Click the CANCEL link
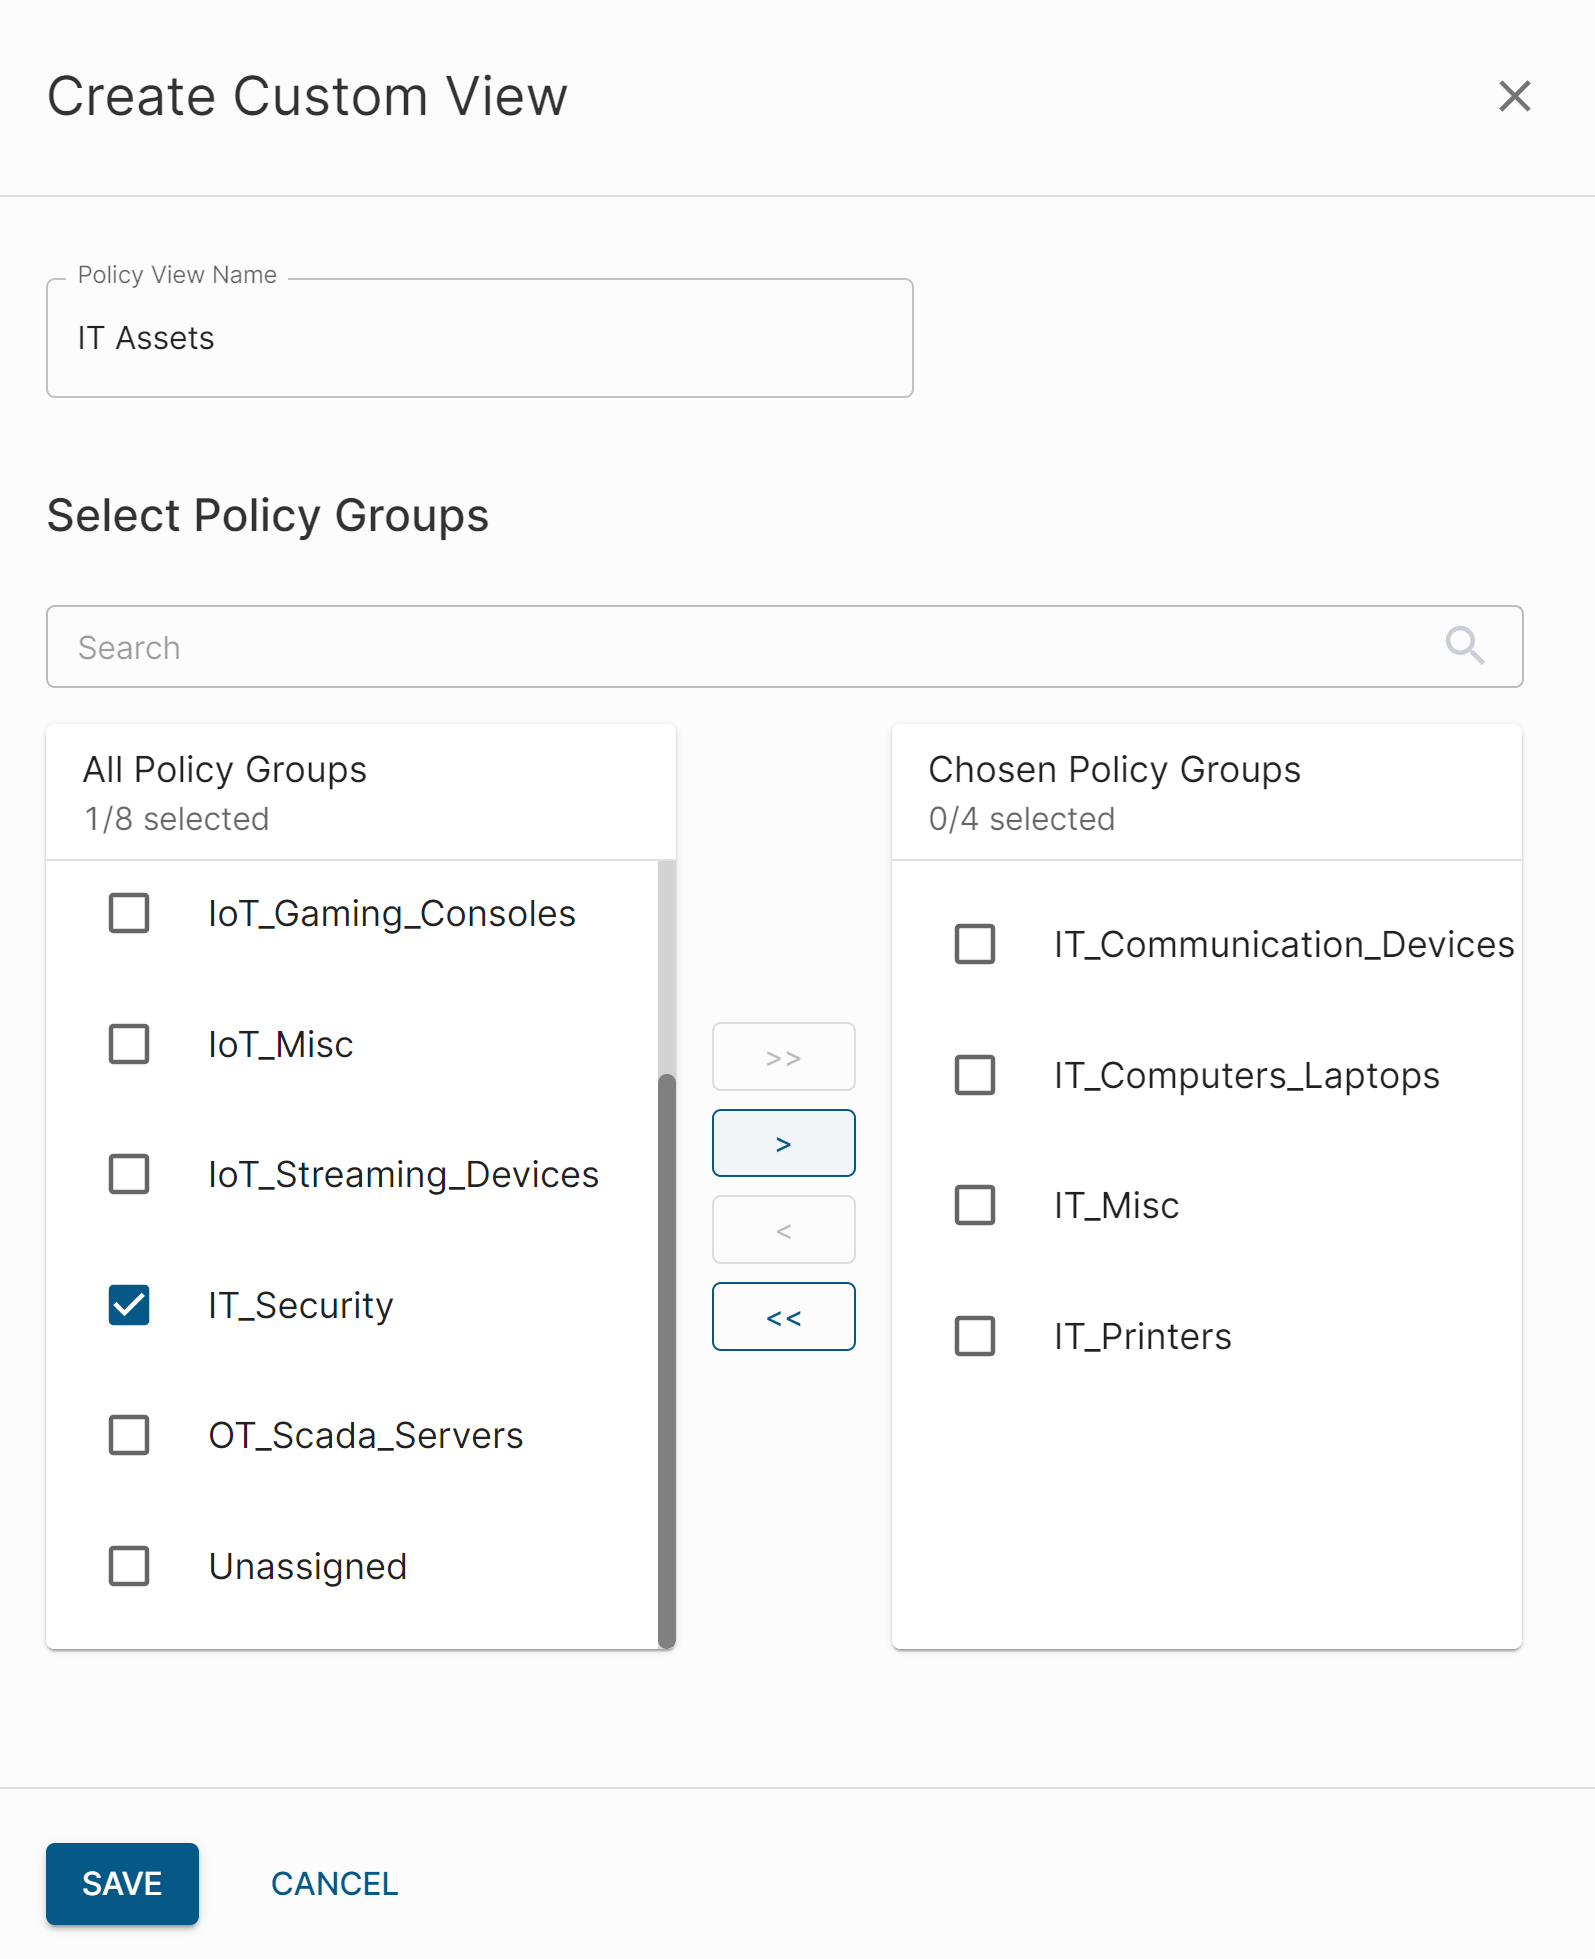The image size is (1595, 1959). pos(334,1884)
